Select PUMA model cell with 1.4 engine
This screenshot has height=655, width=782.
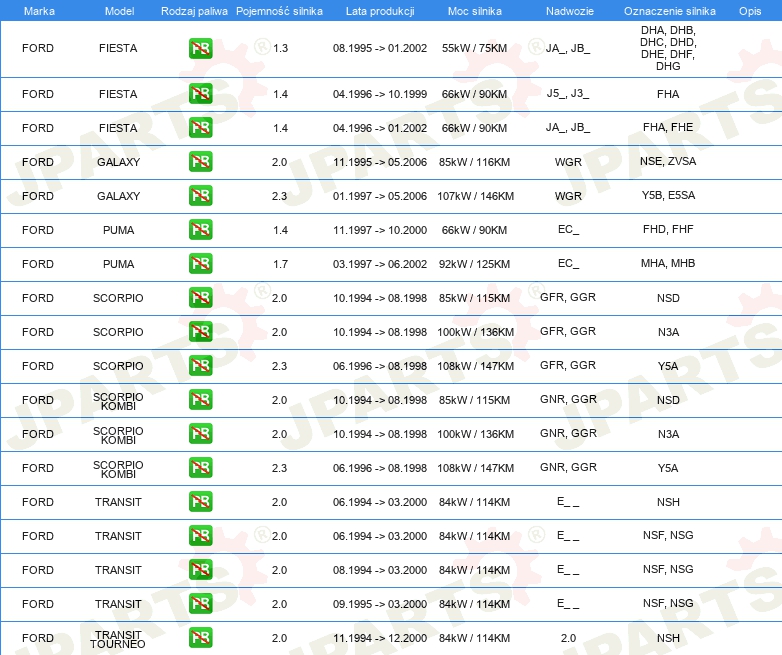click(x=118, y=230)
